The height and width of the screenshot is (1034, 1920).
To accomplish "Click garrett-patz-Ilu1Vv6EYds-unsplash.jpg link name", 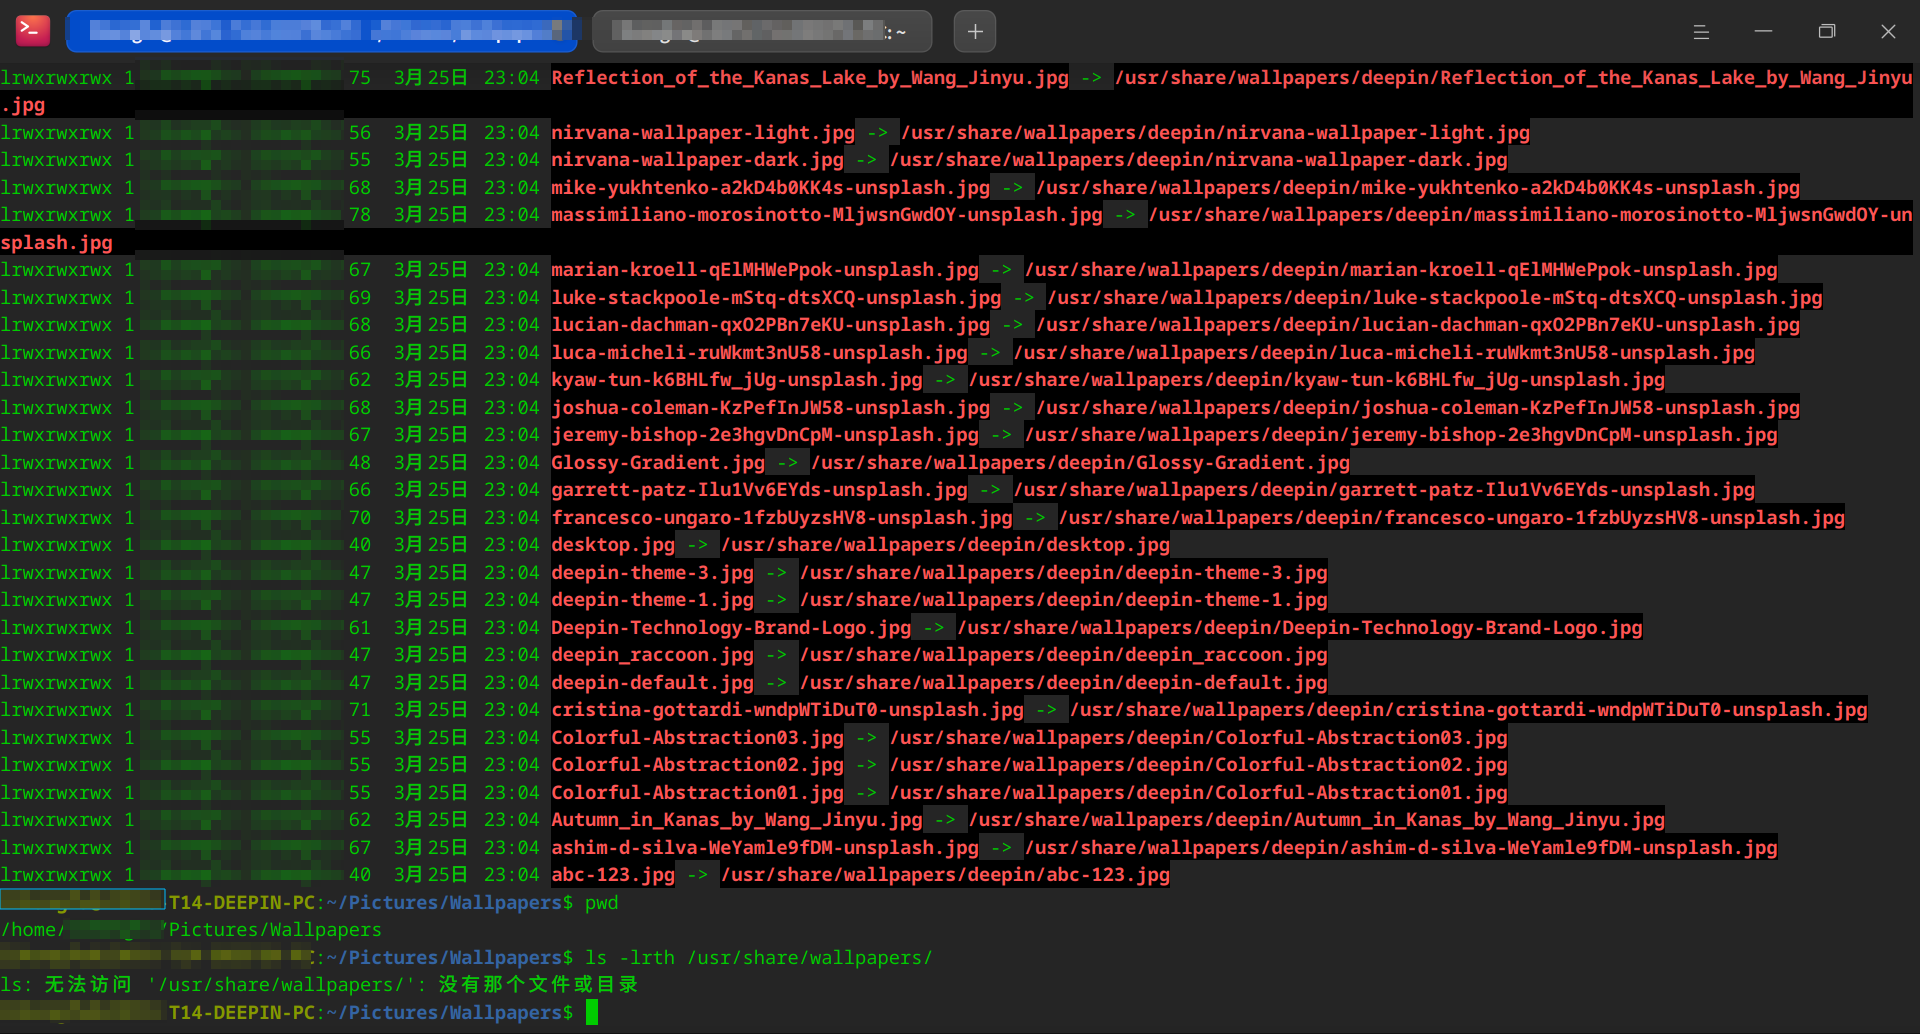I will pos(759,490).
